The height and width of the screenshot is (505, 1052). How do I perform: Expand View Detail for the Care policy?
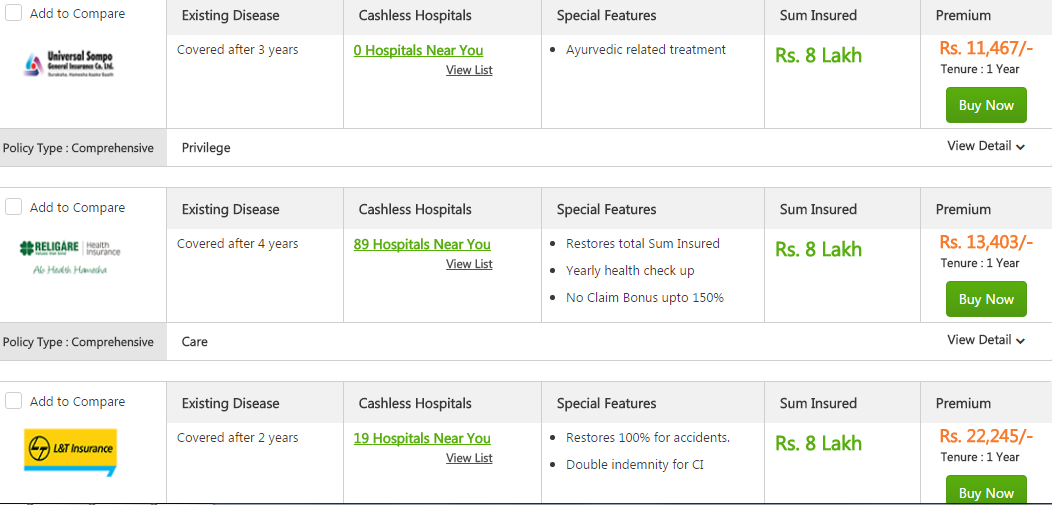point(986,340)
